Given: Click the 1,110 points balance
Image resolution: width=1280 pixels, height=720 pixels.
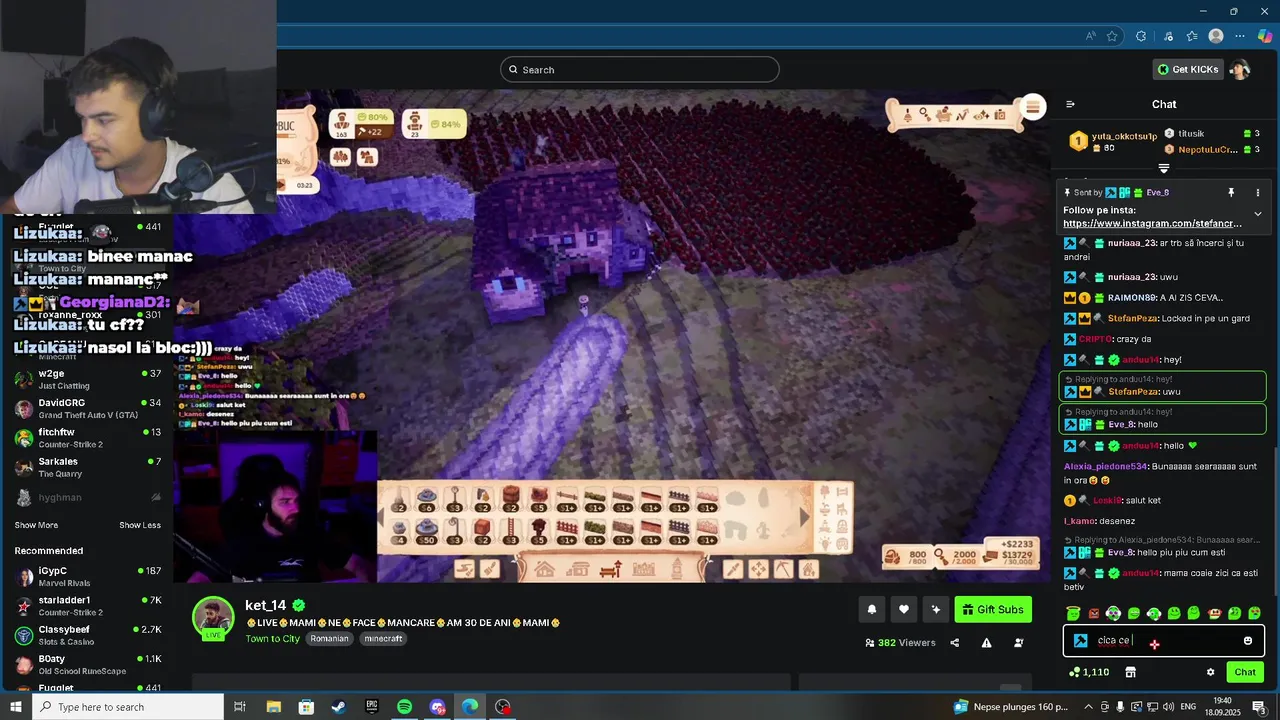Looking at the screenshot, I should (x=1089, y=672).
